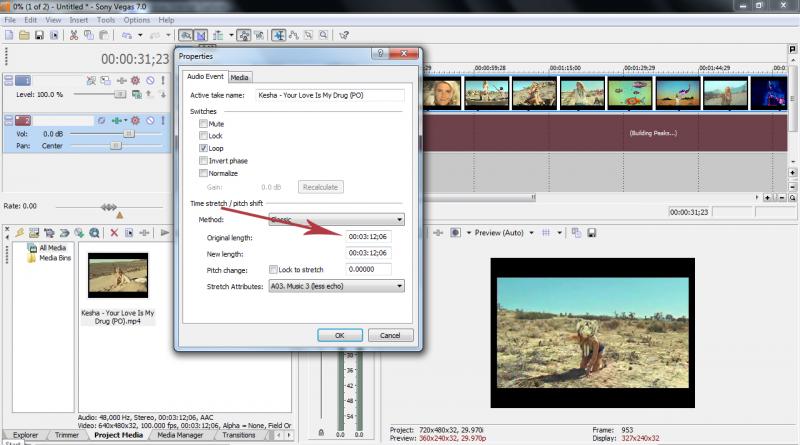The height and width of the screenshot is (445, 800).
Task: Select the Zoom Edit magnifier tool icon
Action: pos(323,35)
